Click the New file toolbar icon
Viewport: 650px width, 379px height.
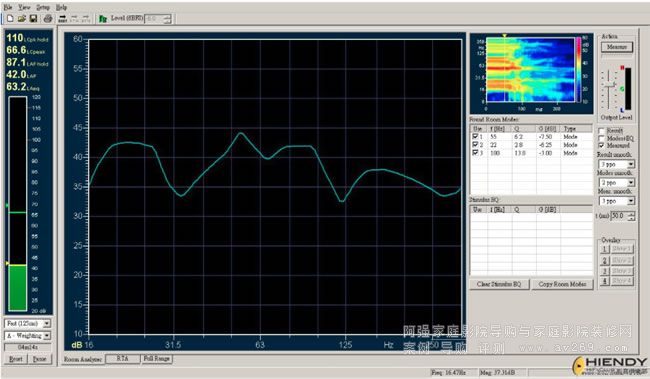click(x=10, y=19)
